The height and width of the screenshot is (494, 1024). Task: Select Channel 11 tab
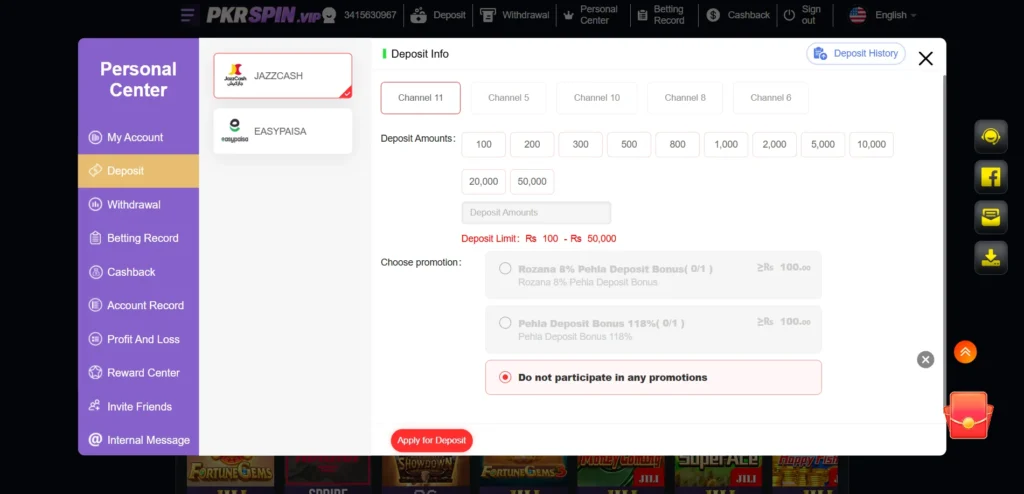click(421, 98)
